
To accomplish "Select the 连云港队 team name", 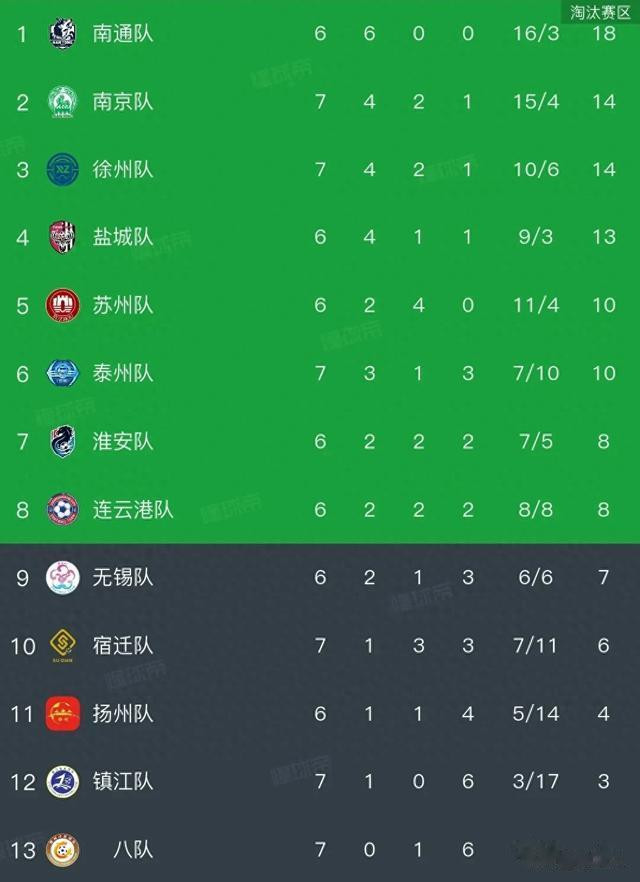I will 133,510.
